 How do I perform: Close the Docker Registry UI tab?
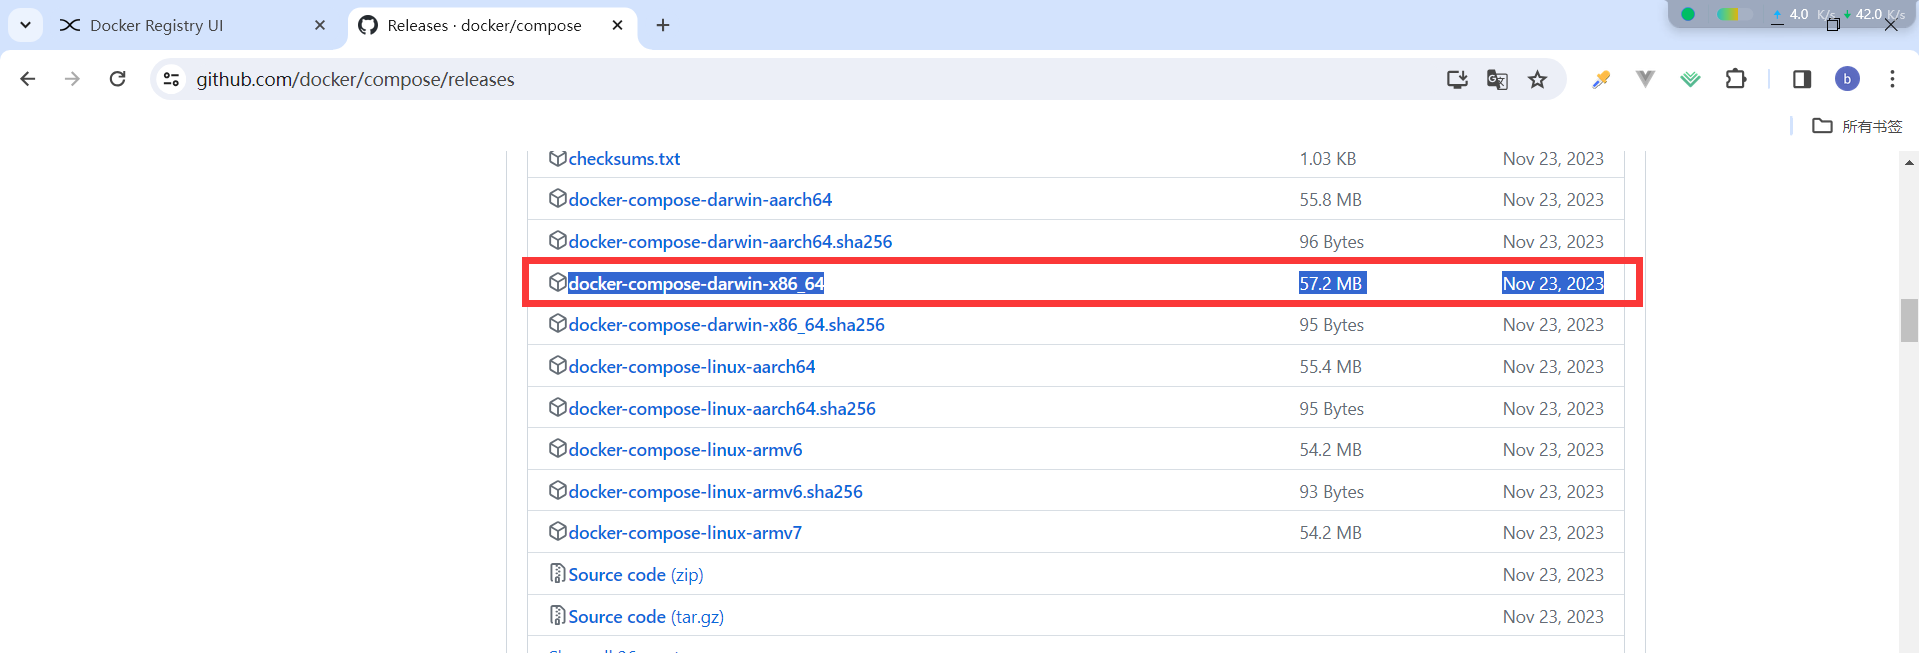(320, 25)
